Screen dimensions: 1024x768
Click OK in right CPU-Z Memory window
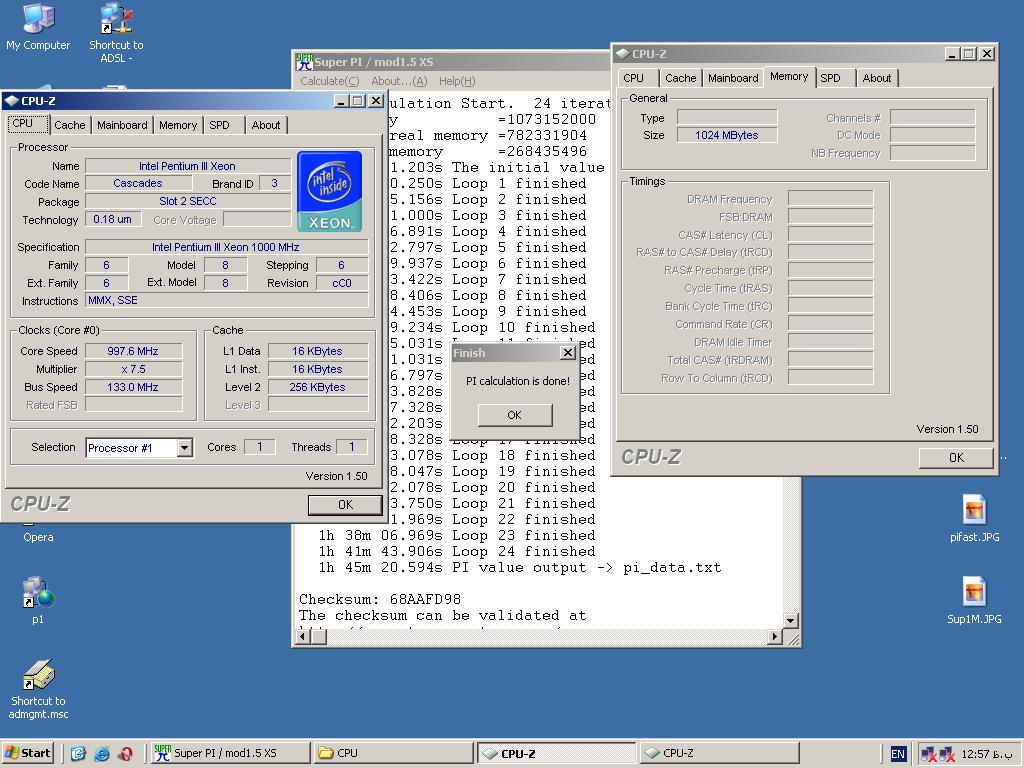[955, 457]
